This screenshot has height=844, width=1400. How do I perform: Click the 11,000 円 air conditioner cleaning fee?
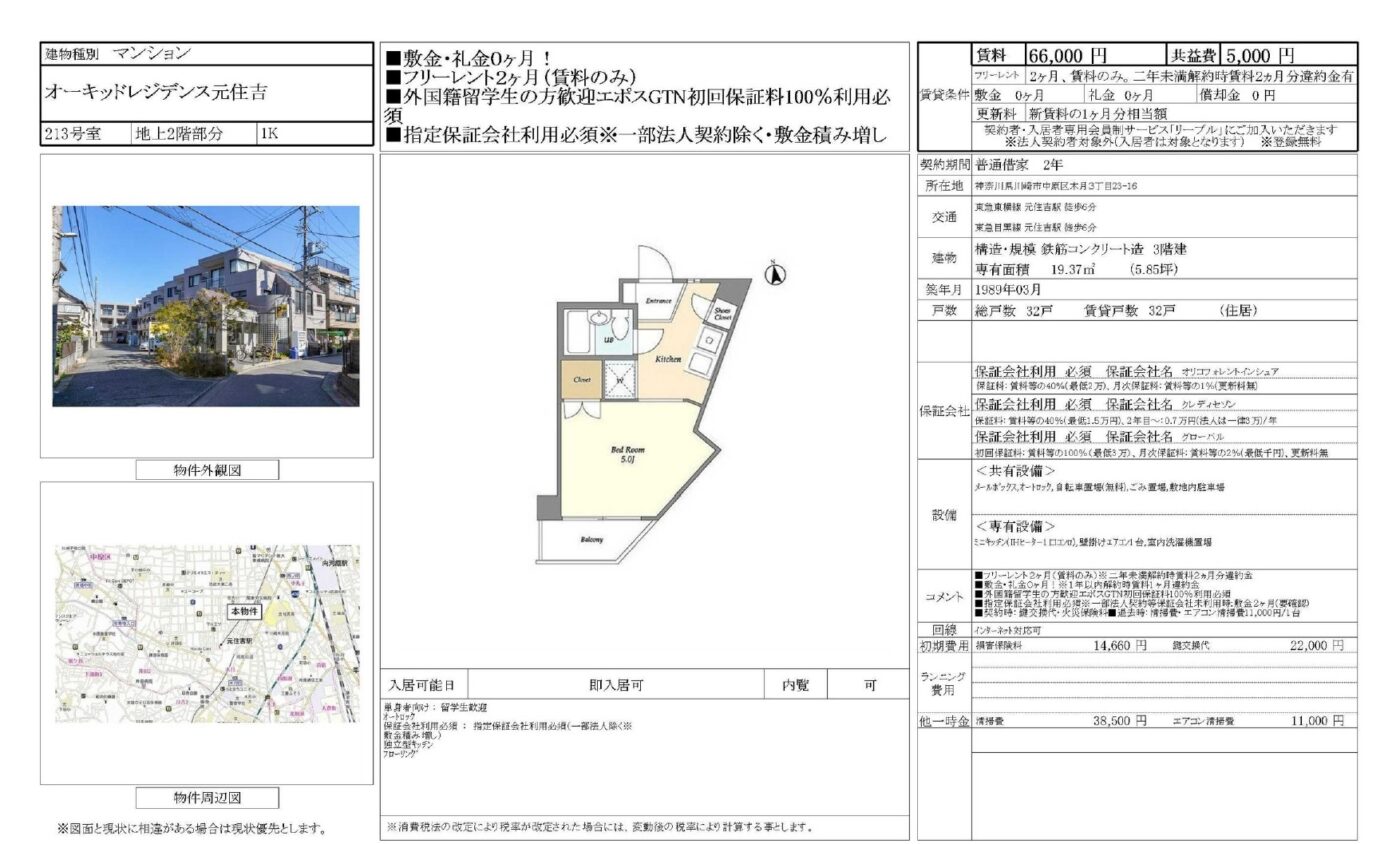click(x=1318, y=720)
